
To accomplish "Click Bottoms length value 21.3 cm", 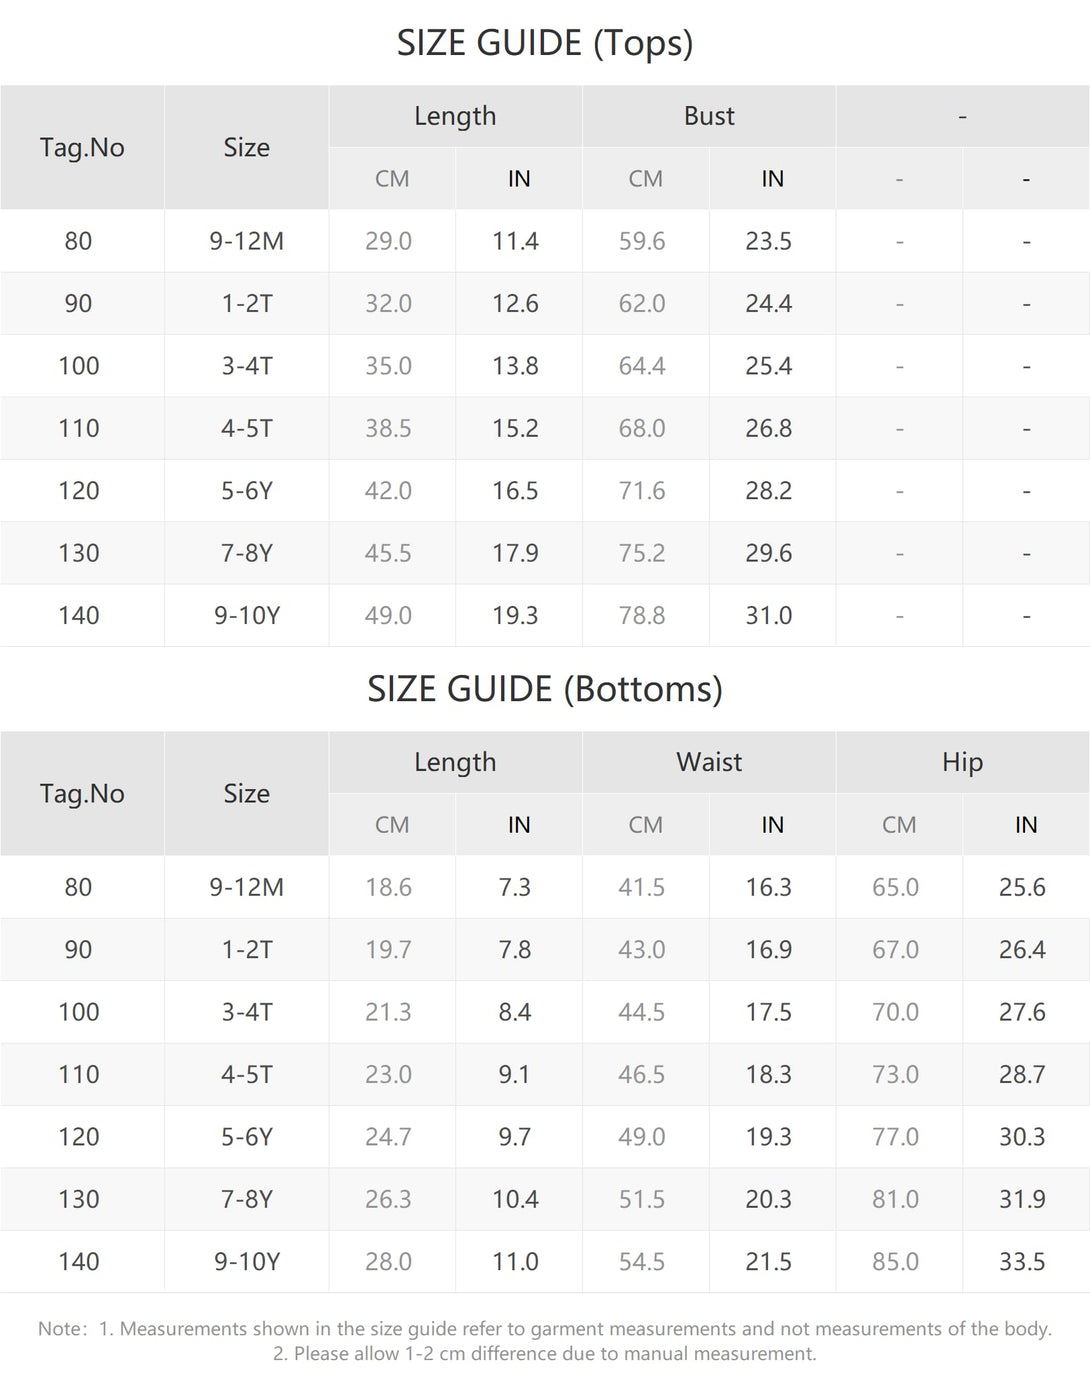I will (x=388, y=1012).
